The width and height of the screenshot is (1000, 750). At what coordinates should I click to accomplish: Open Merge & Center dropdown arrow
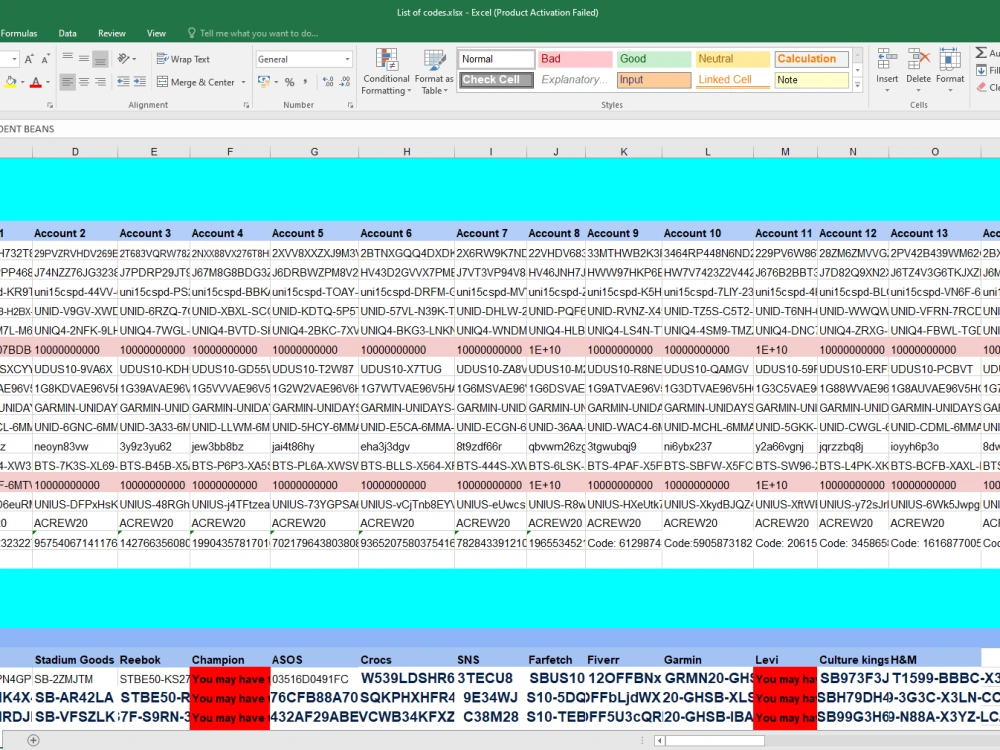[244, 82]
